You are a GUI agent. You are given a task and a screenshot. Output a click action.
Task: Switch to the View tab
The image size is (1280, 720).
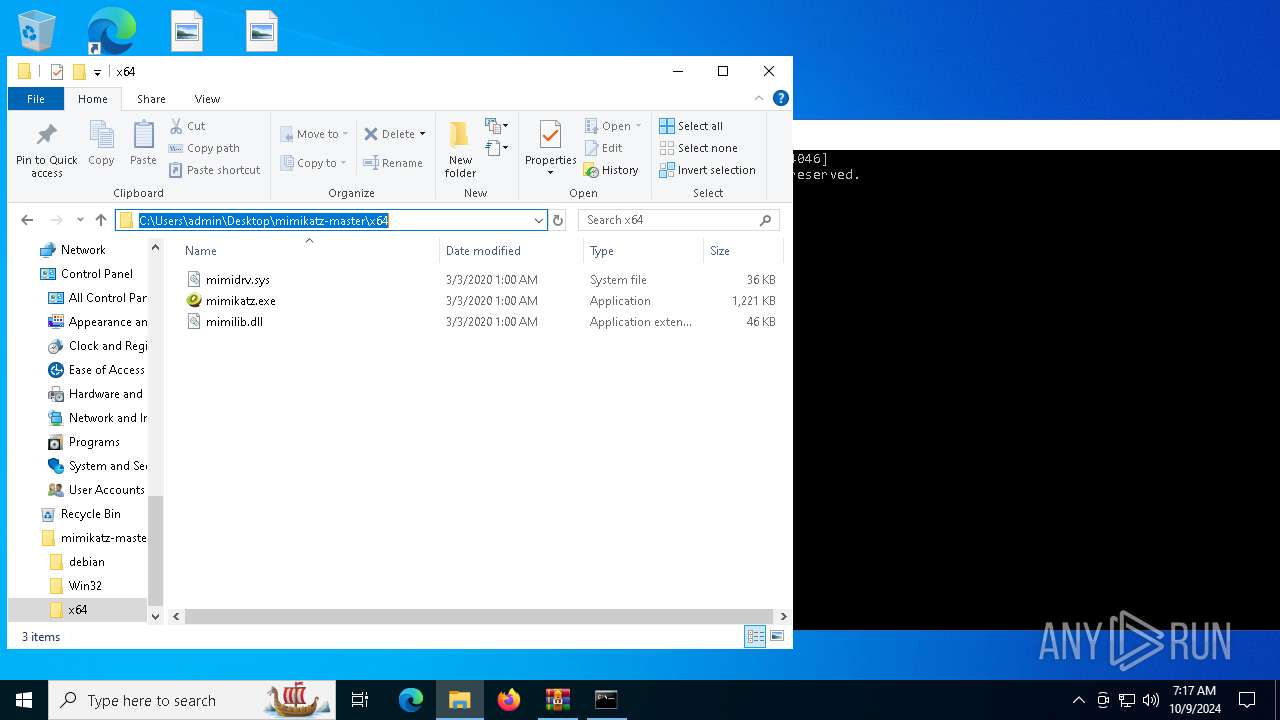click(207, 99)
